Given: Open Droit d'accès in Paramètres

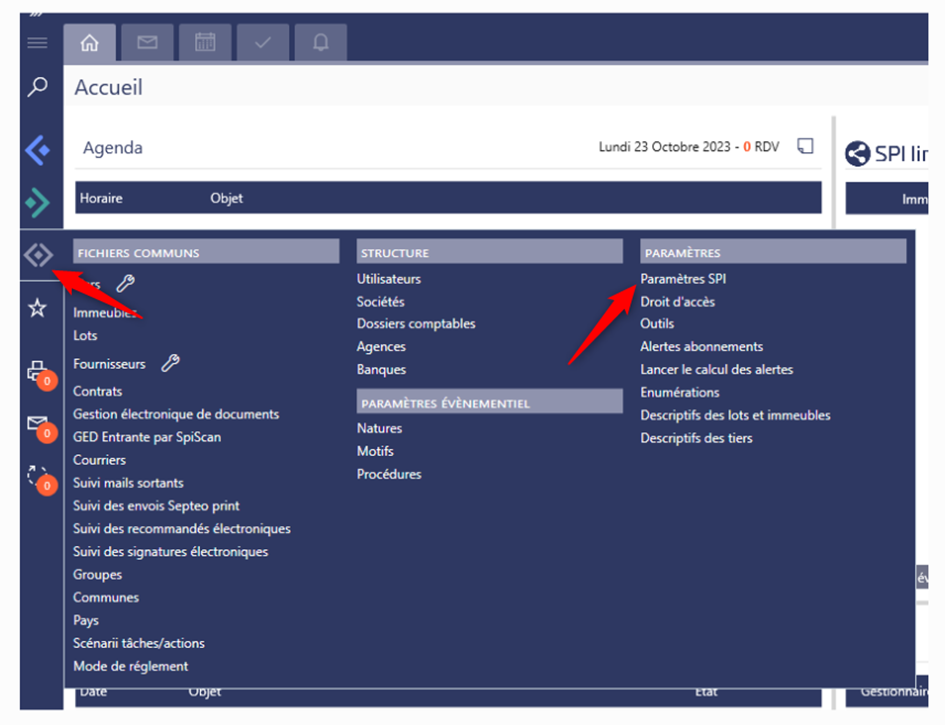Looking at the screenshot, I should pyautogui.click(x=677, y=301).
